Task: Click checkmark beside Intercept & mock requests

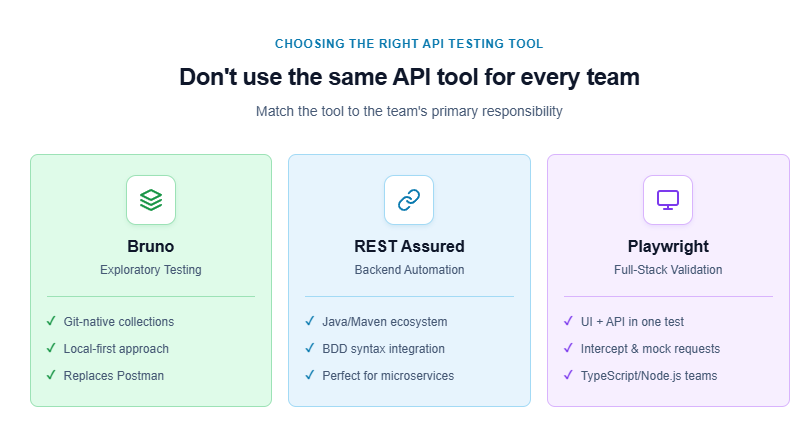Action: pyautogui.click(x=569, y=348)
